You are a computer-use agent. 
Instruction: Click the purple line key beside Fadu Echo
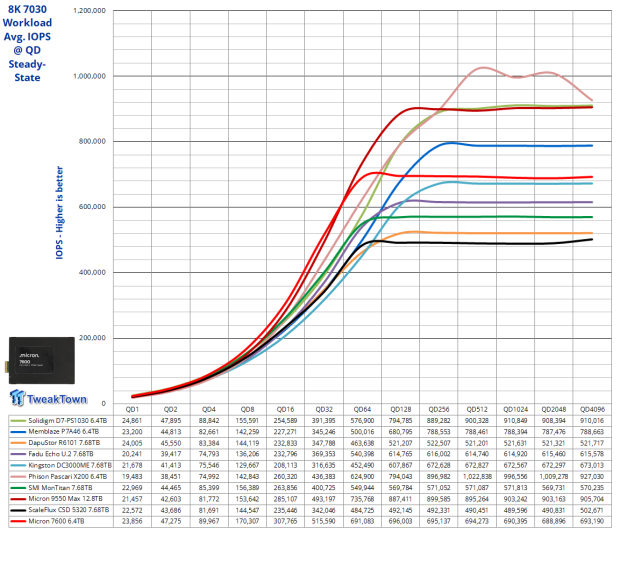(18, 454)
